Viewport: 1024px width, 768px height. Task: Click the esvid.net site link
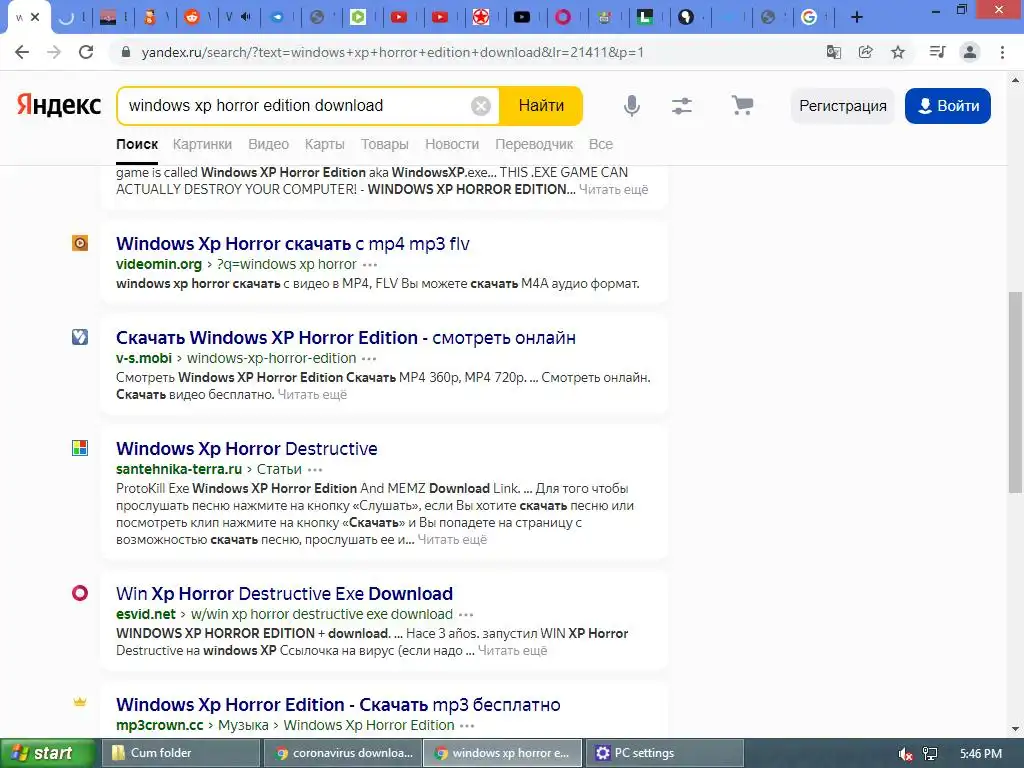tap(146, 615)
